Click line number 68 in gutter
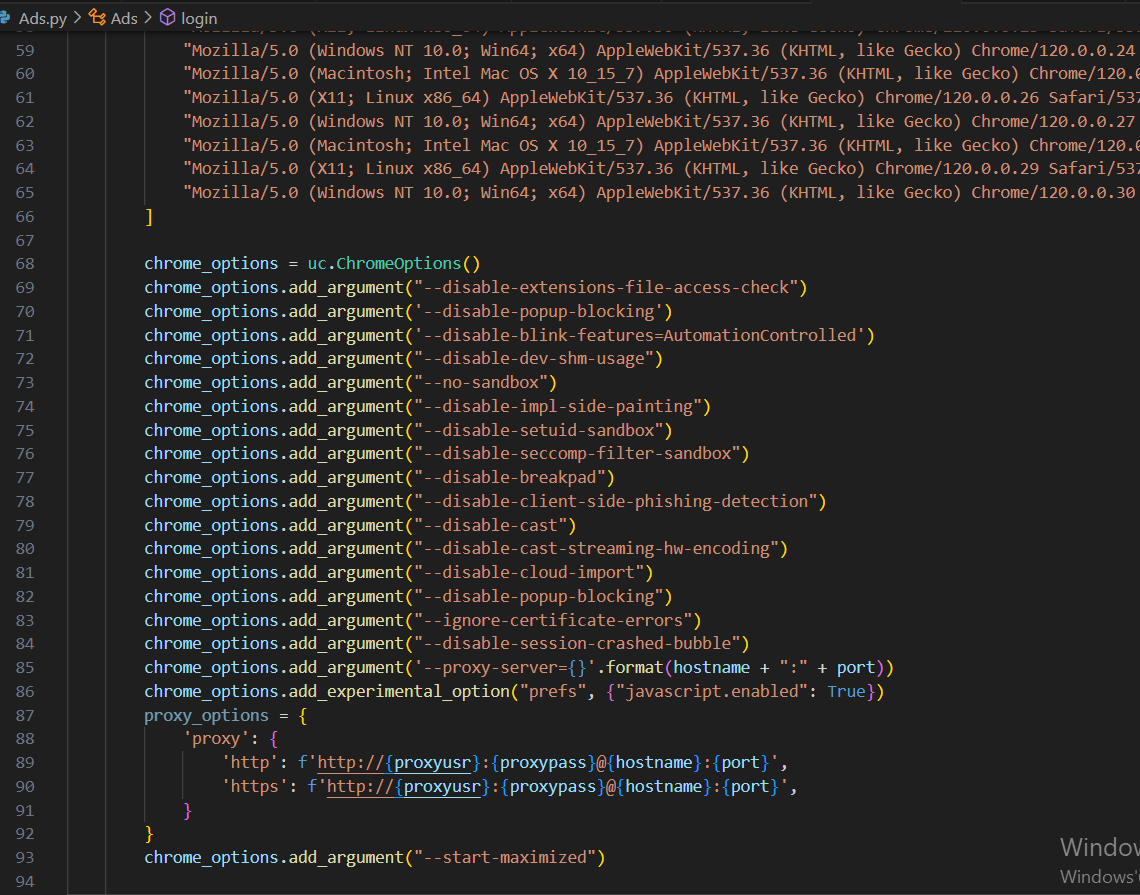Image resolution: width=1140 pixels, height=895 pixels. tap(25, 264)
